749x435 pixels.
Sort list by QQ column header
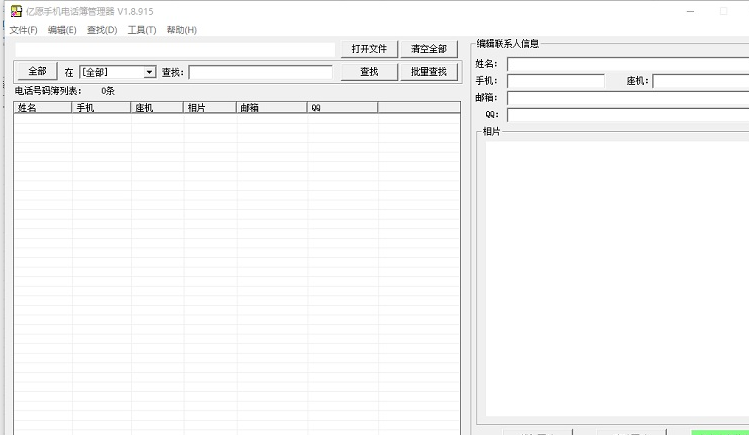click(342, 108)
